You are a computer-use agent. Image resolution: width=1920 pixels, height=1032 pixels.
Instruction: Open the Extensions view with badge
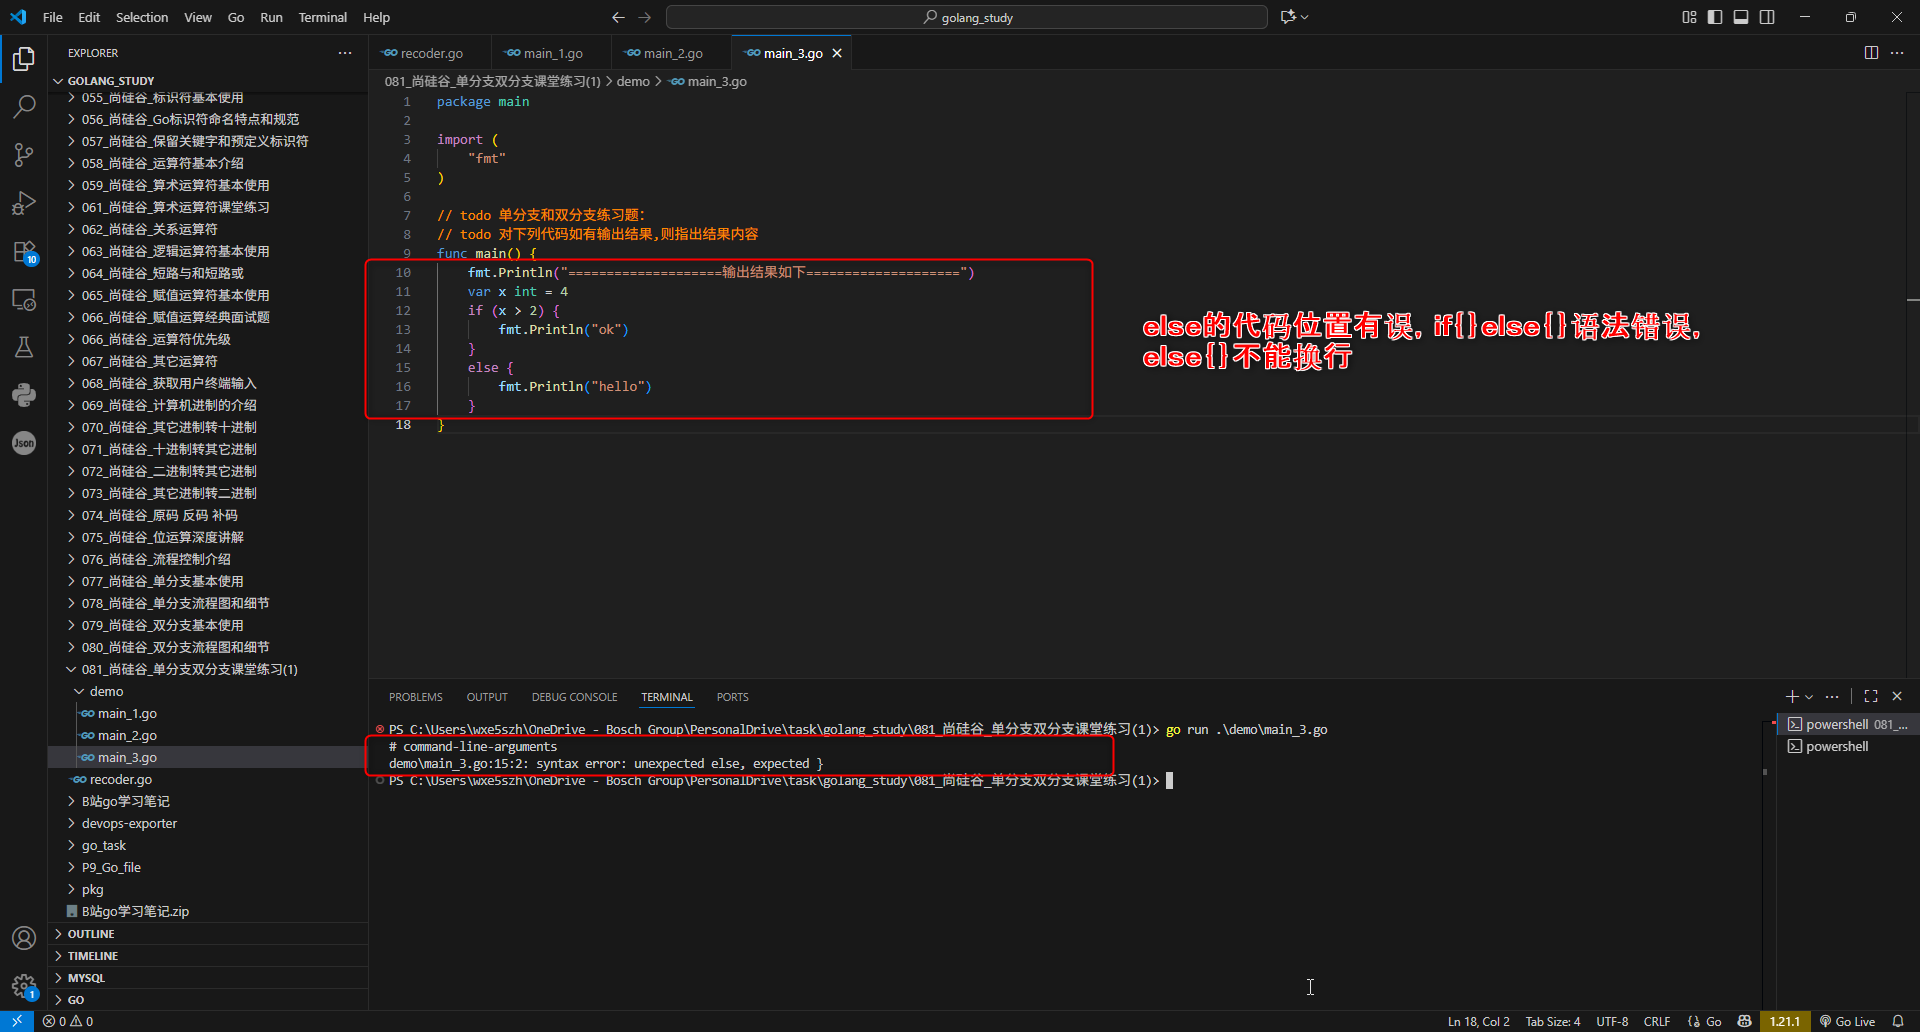24,251
